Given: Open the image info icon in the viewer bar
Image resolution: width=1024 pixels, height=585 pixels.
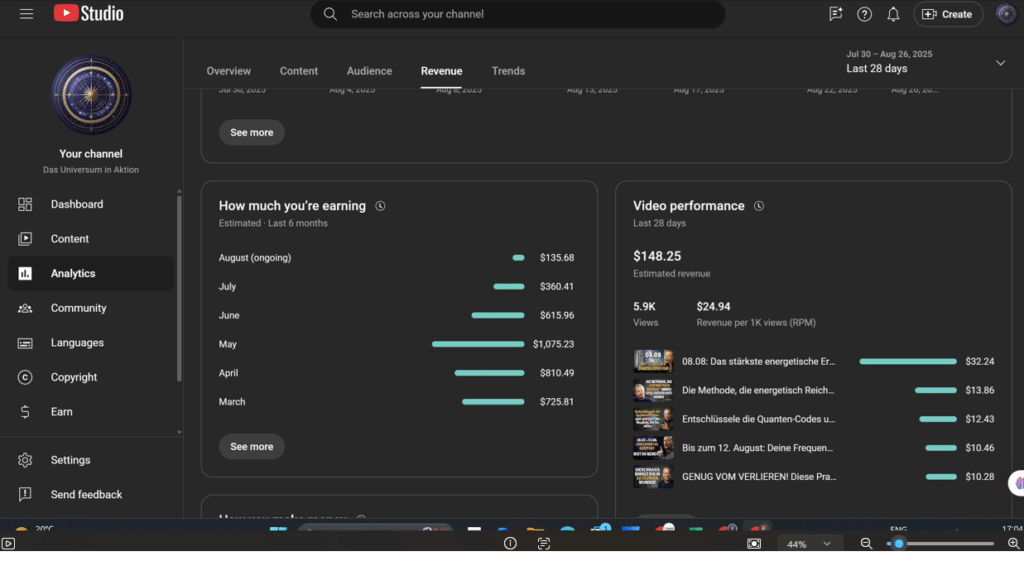Looking at the screenshot, I should coord(510,544).
